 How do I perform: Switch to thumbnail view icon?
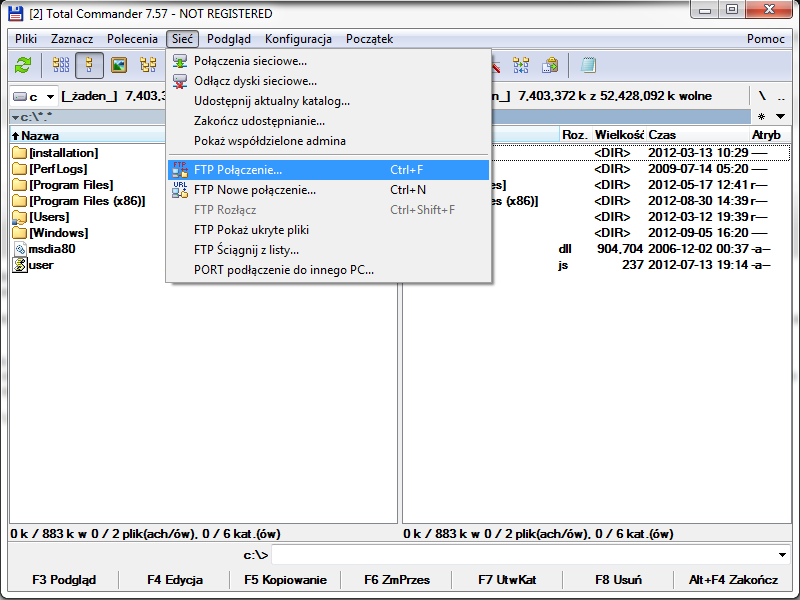(x=119, y=65)
